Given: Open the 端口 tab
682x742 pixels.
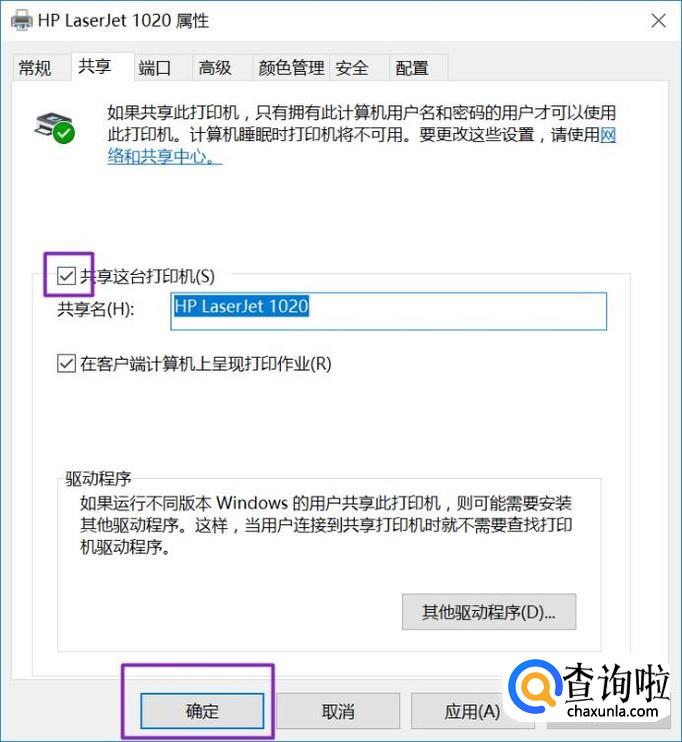Looking at the screenshot, I should click(155, 68).
